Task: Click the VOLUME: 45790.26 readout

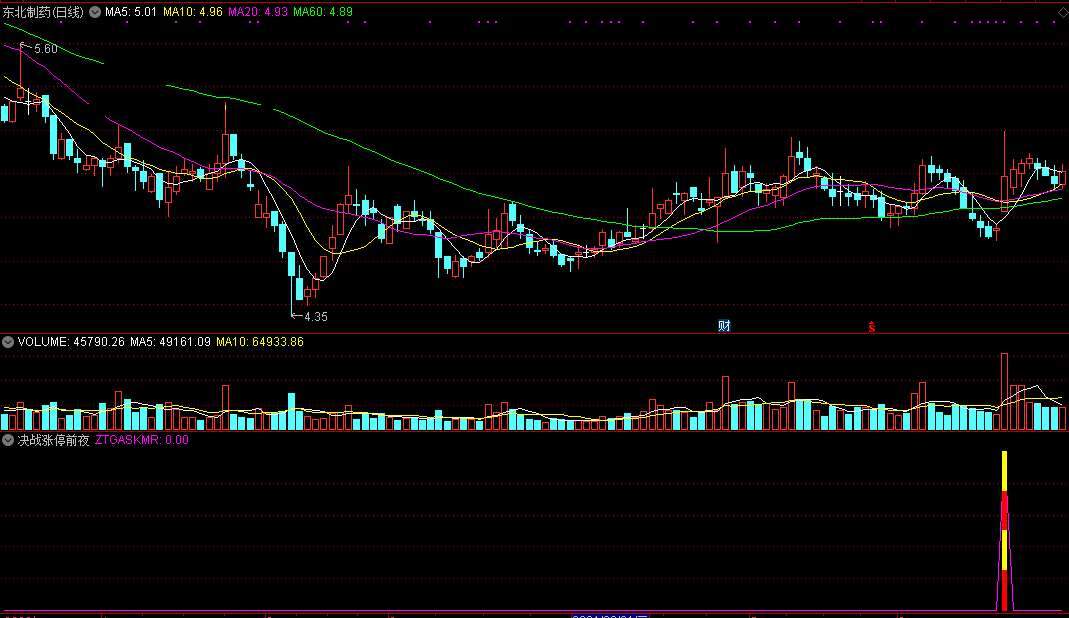Action: (71, 342)
